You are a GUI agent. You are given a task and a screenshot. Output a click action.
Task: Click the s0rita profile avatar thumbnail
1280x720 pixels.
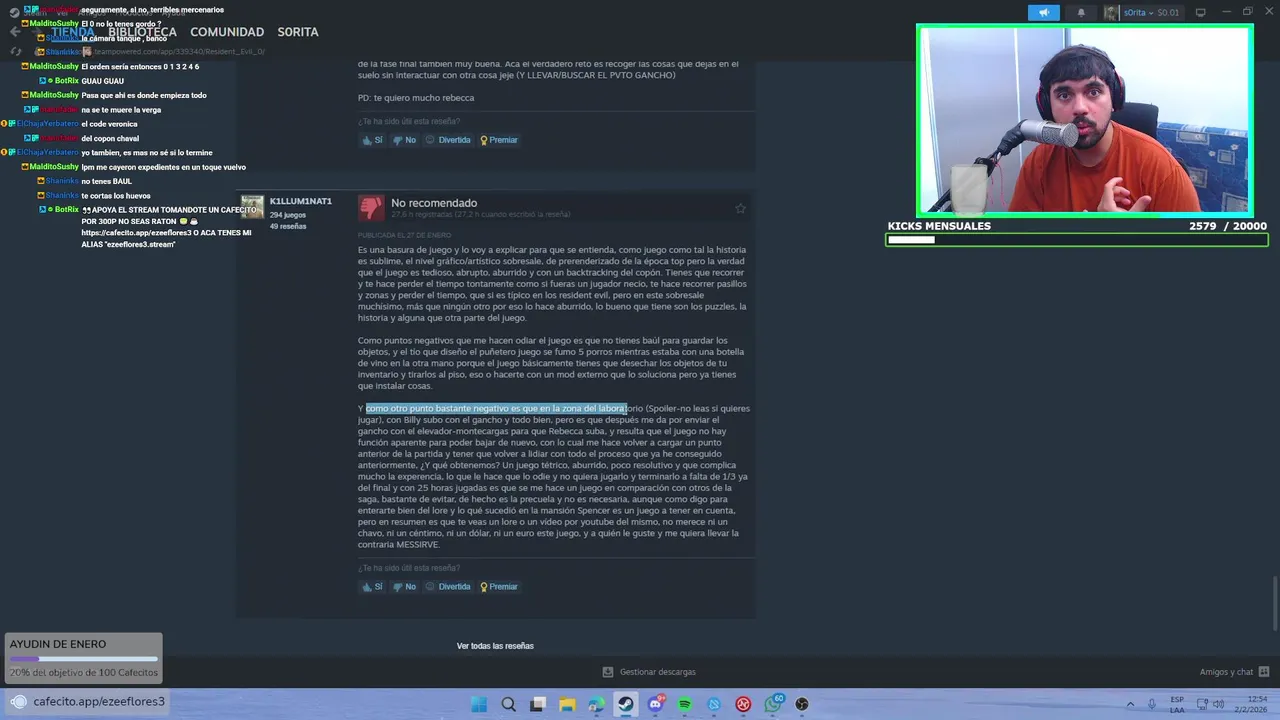pos(1111,12)
